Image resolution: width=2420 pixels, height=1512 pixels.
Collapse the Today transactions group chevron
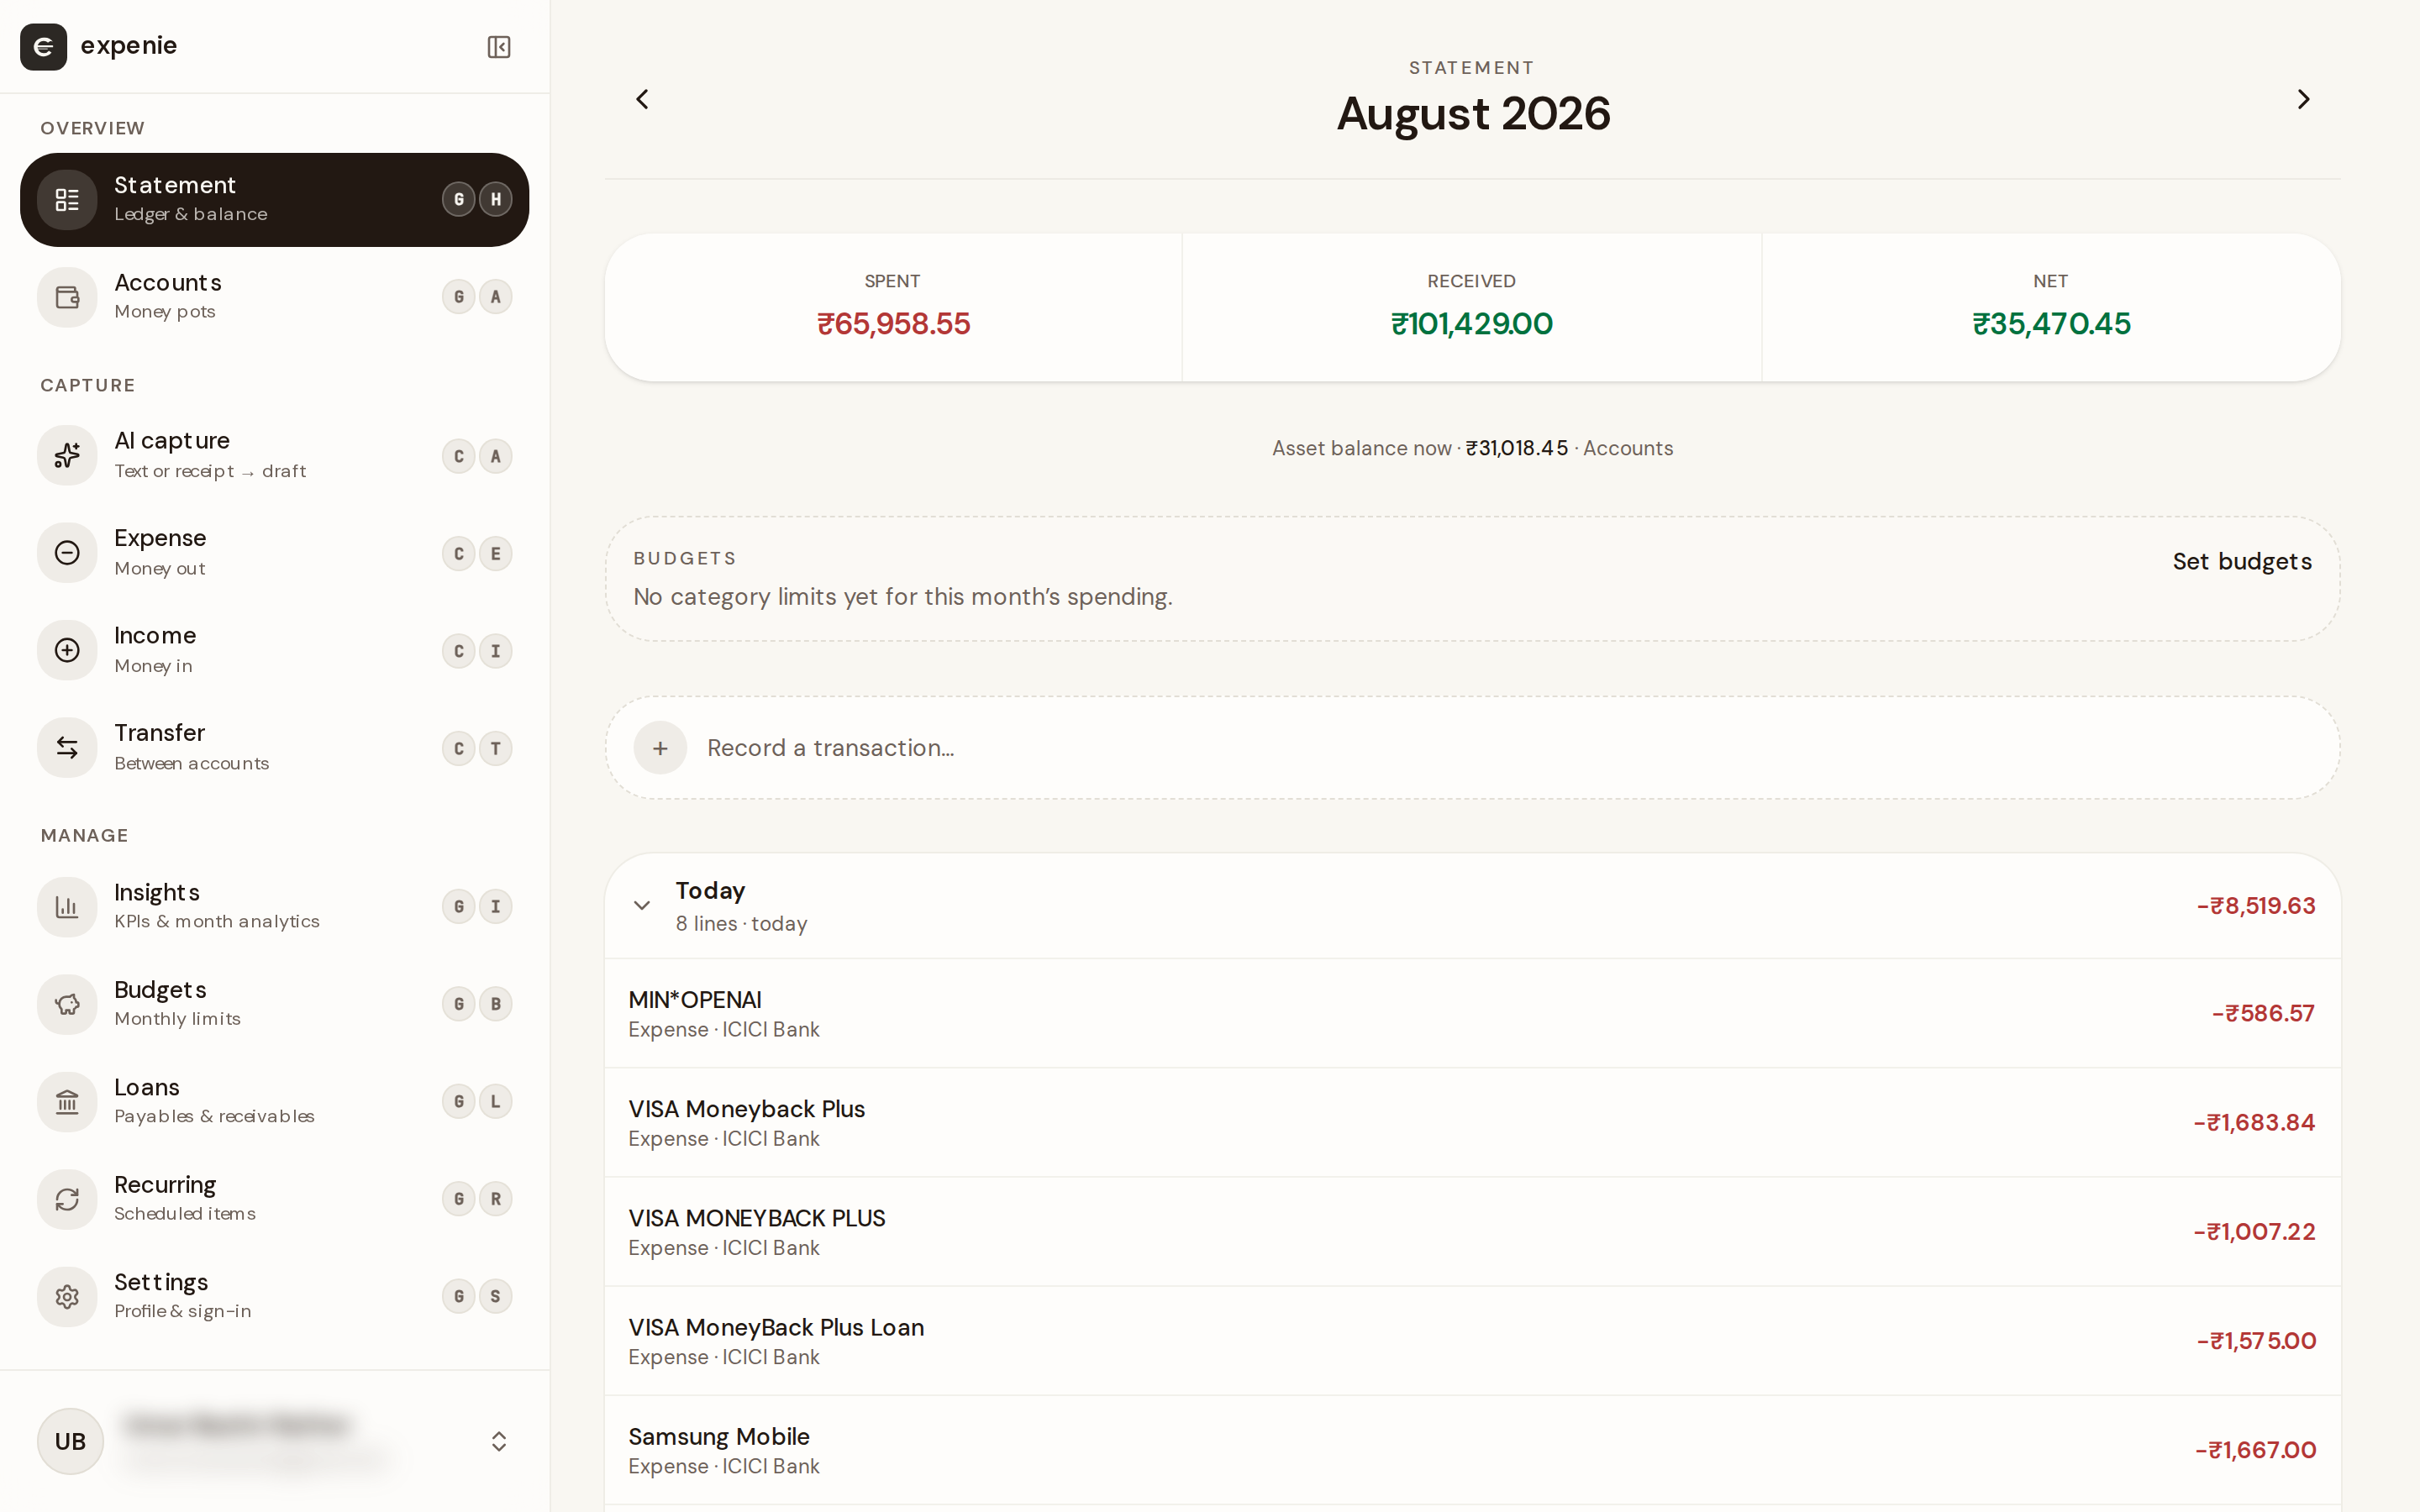tap(642, 905)
